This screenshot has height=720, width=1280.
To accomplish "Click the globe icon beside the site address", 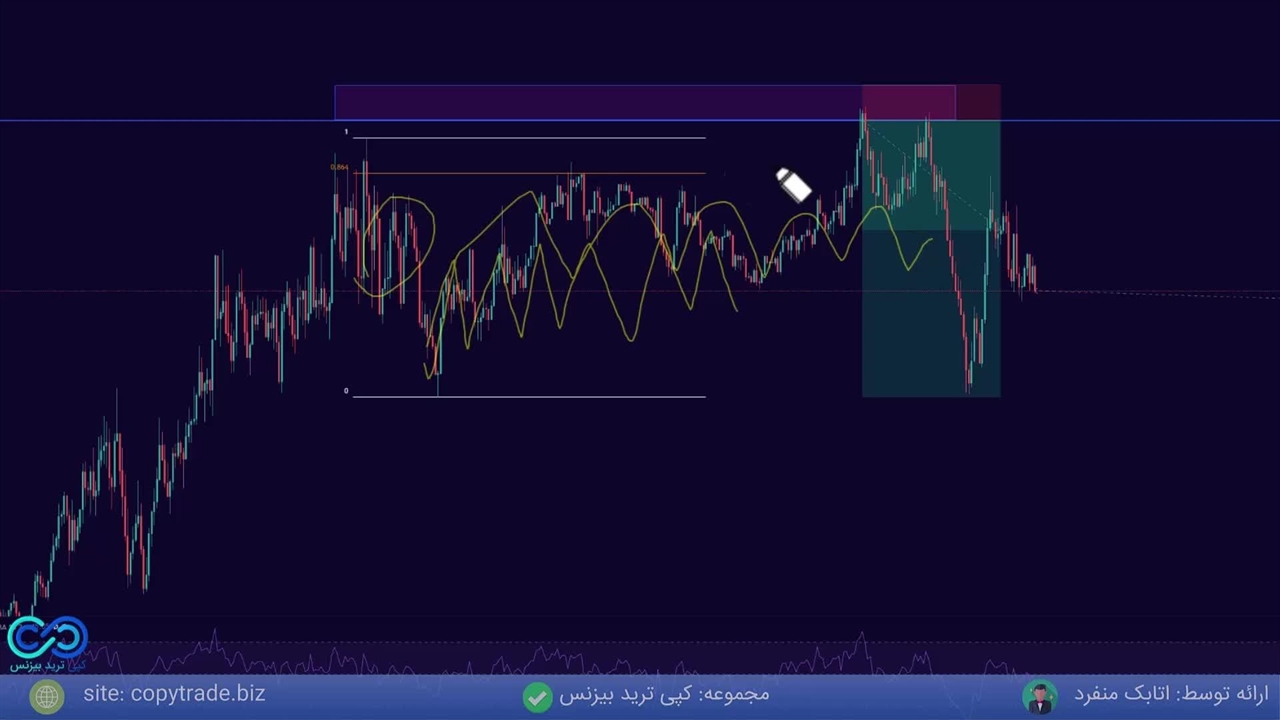I will pyautogui.click(x=46, y=695).
